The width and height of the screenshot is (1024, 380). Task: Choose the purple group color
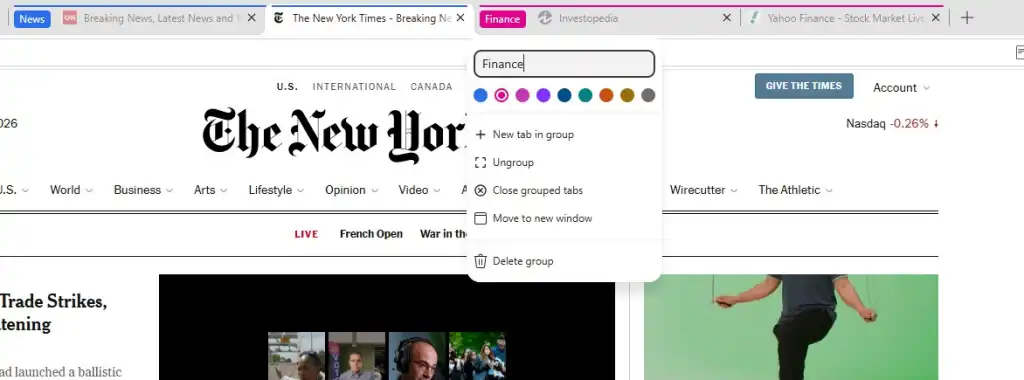coord(543,95)
